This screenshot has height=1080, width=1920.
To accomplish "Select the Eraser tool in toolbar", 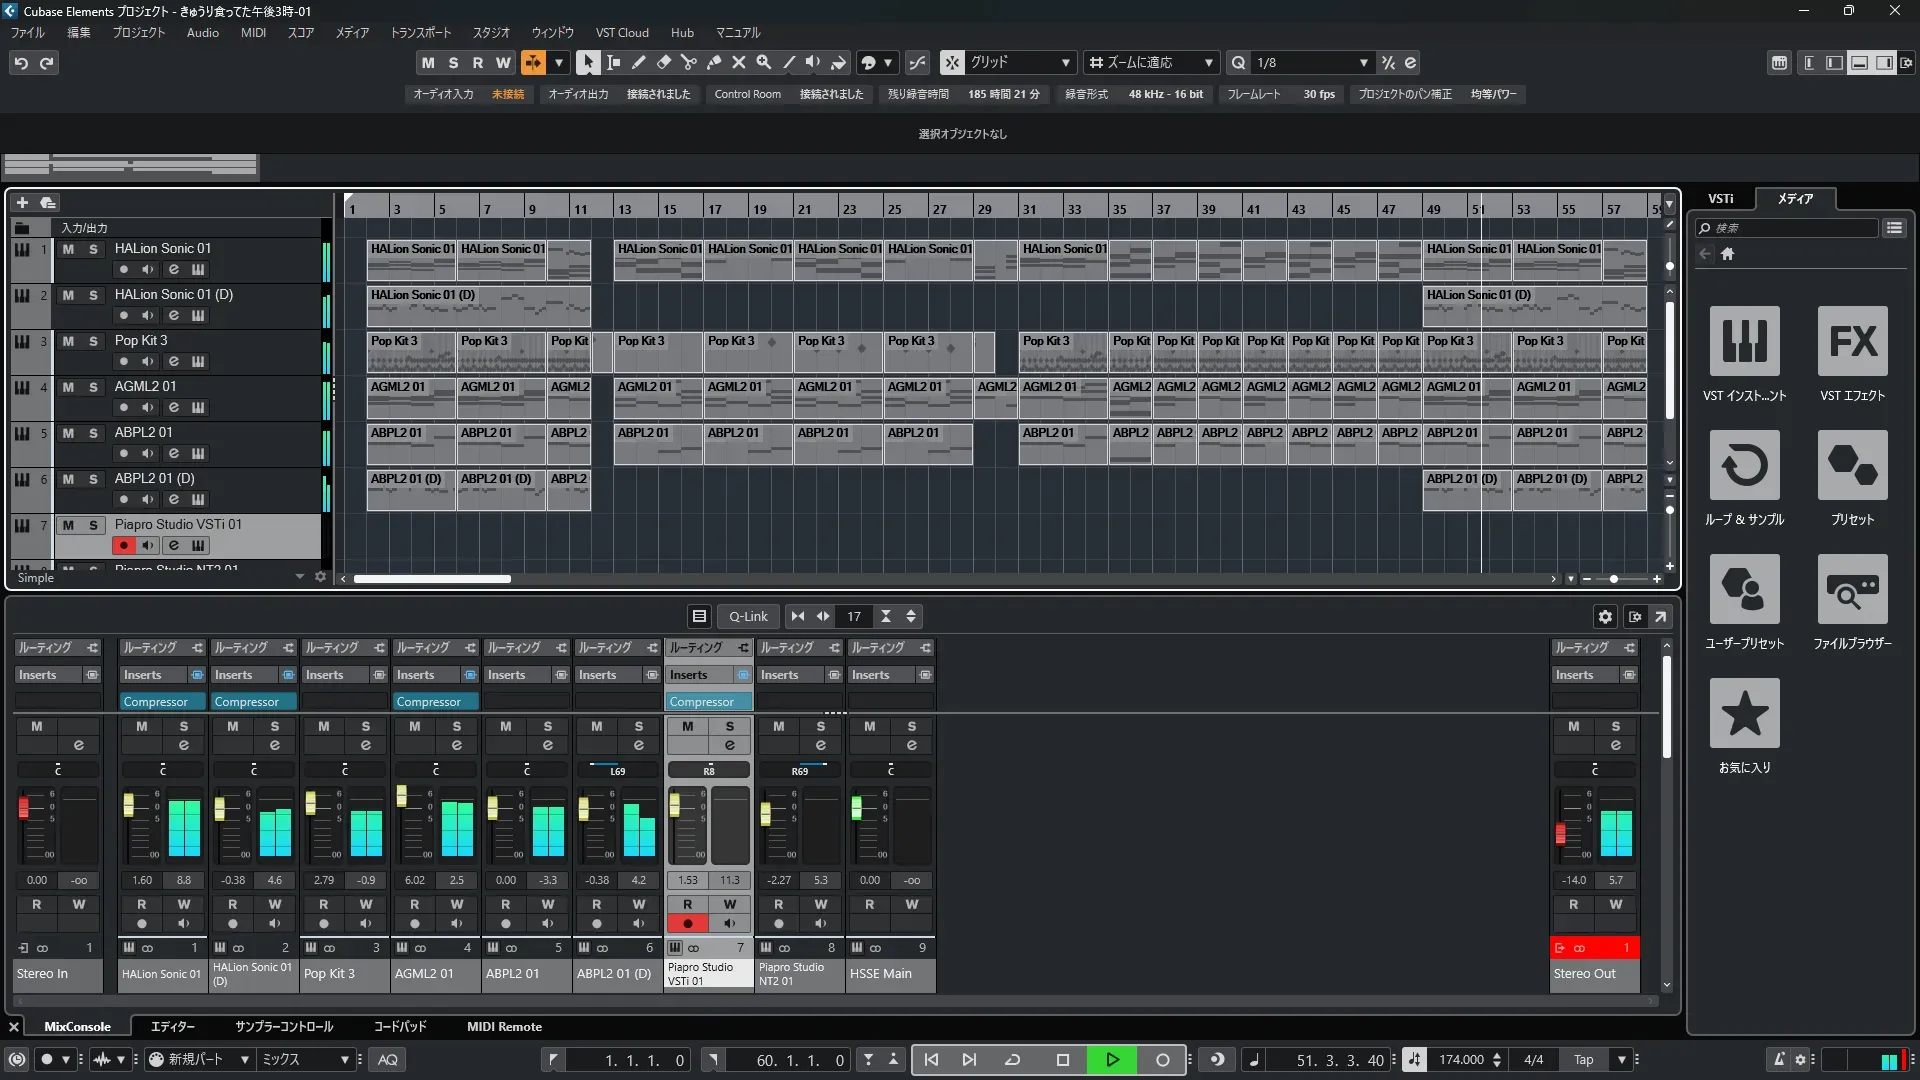I will click(663, 62).
